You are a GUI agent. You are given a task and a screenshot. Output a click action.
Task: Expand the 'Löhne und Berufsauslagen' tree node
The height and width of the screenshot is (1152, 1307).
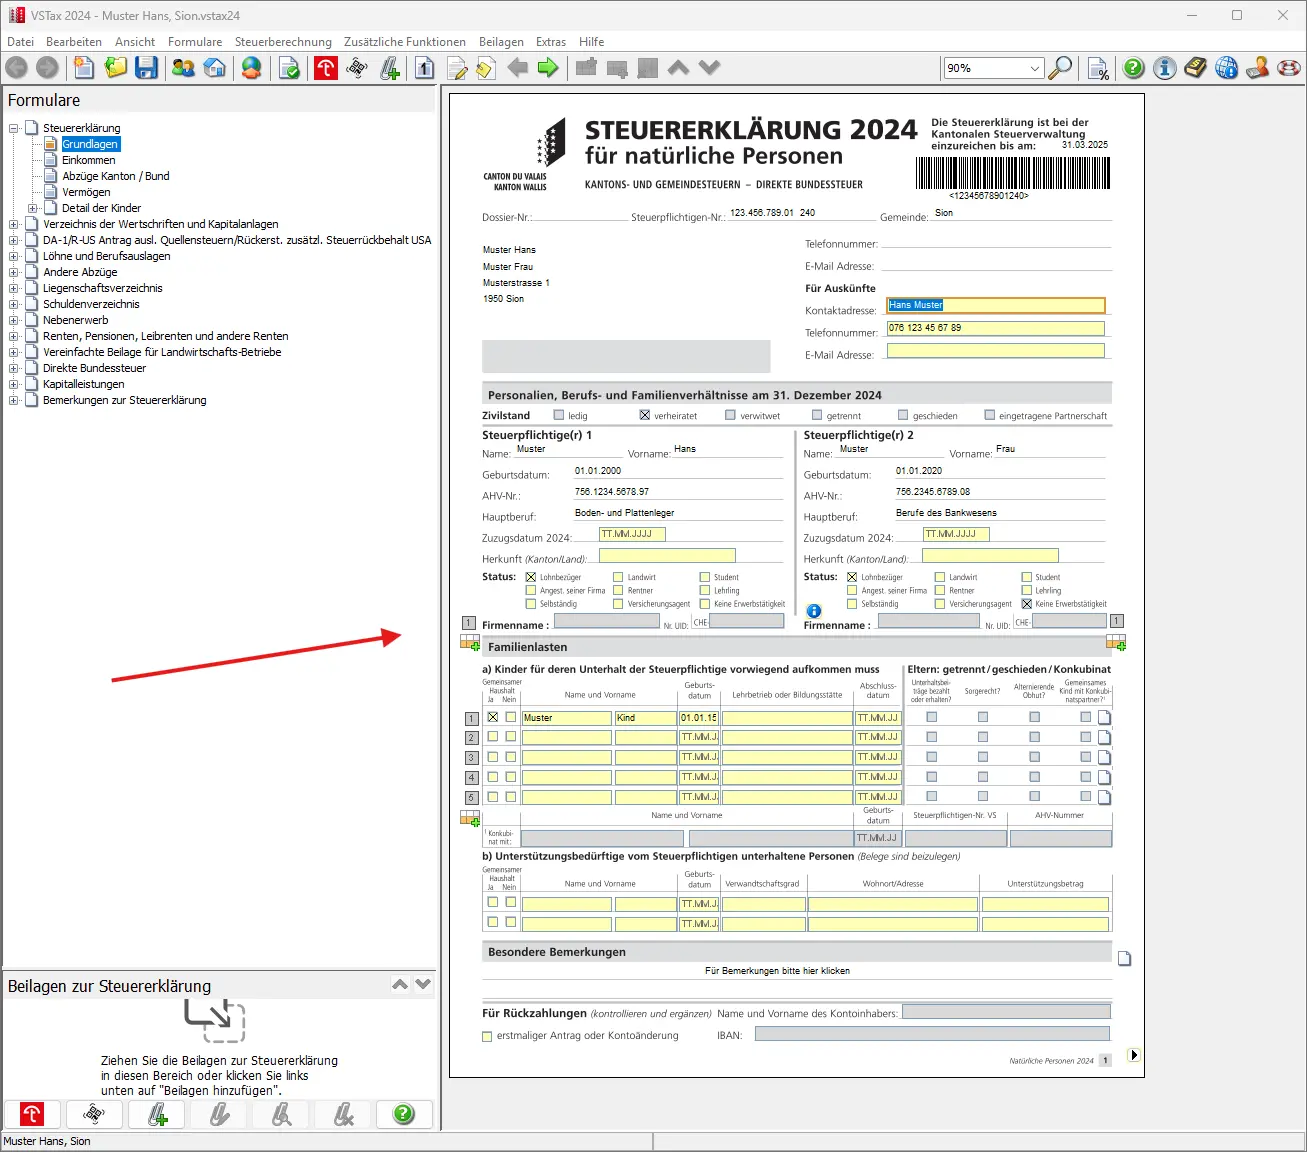coord(14,256)
